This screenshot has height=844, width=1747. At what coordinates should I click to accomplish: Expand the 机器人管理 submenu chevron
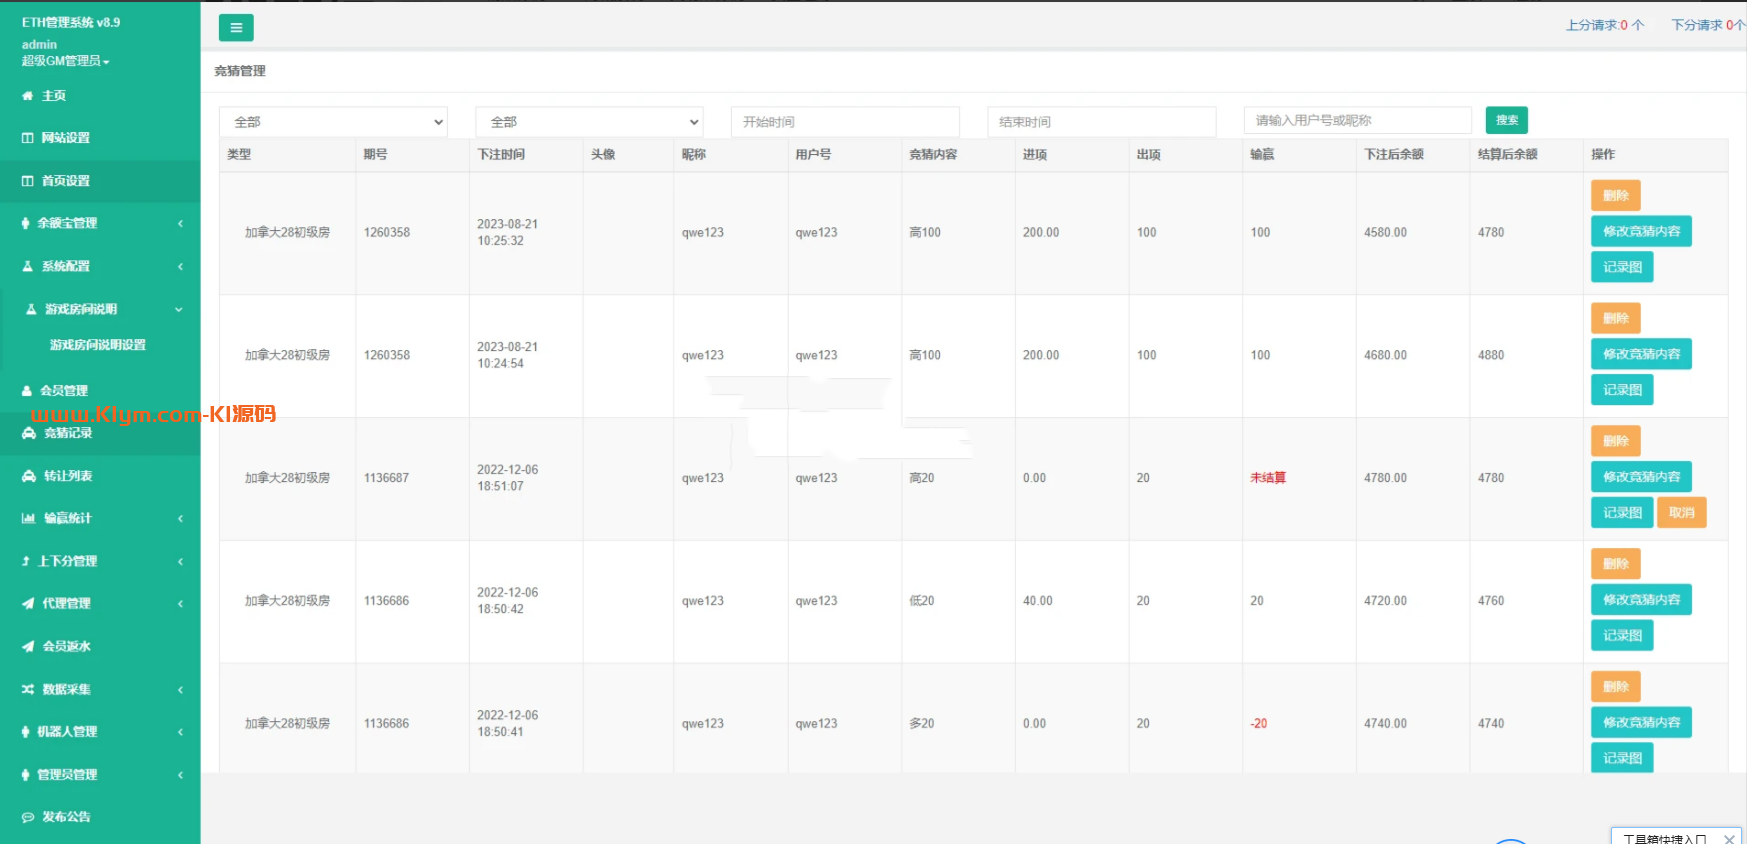(x=180, y=731)
